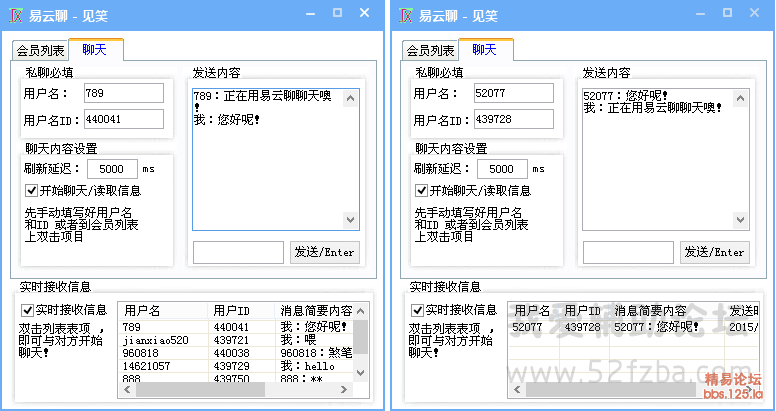Click message cell 我：hello

[308, 366]
